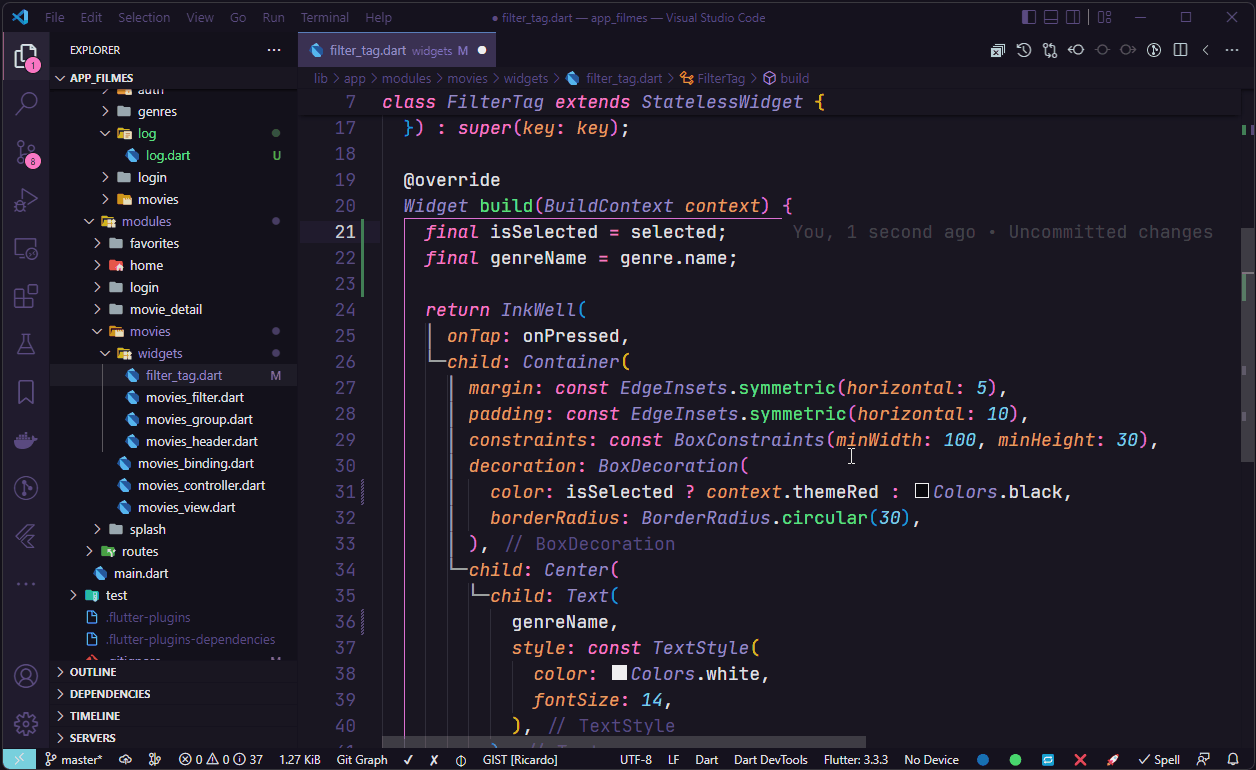
Task: Click the FilterTag breadcrumb
Action: coord(721,78)
